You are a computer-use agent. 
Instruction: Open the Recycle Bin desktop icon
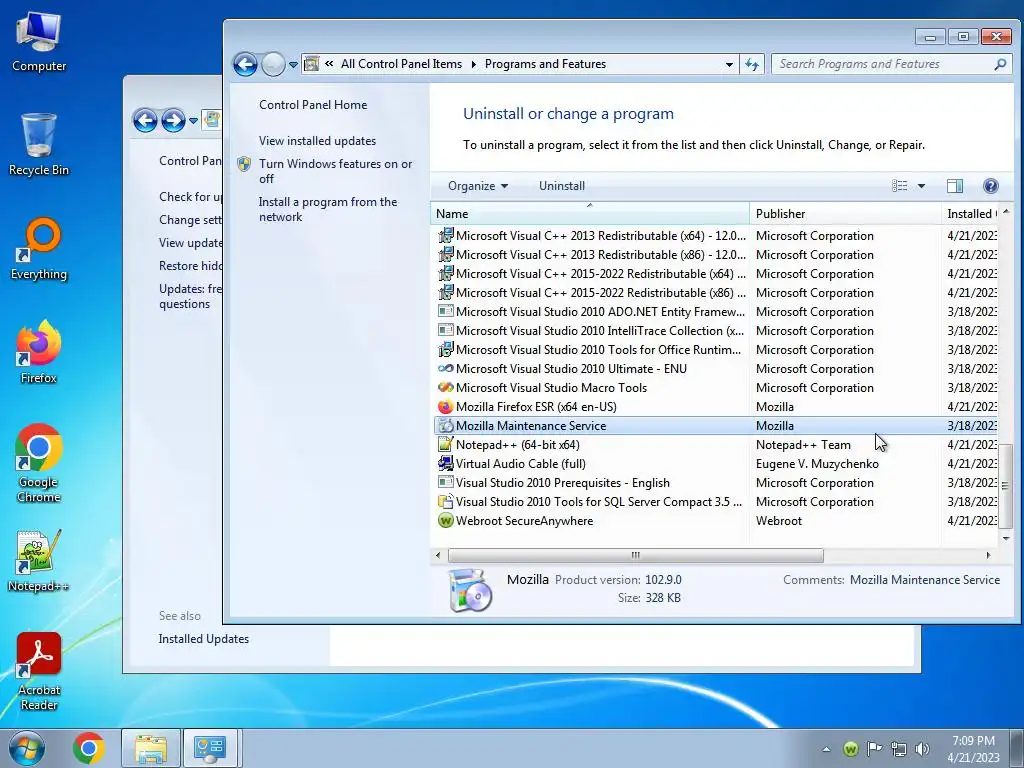(x=39, y=145)
